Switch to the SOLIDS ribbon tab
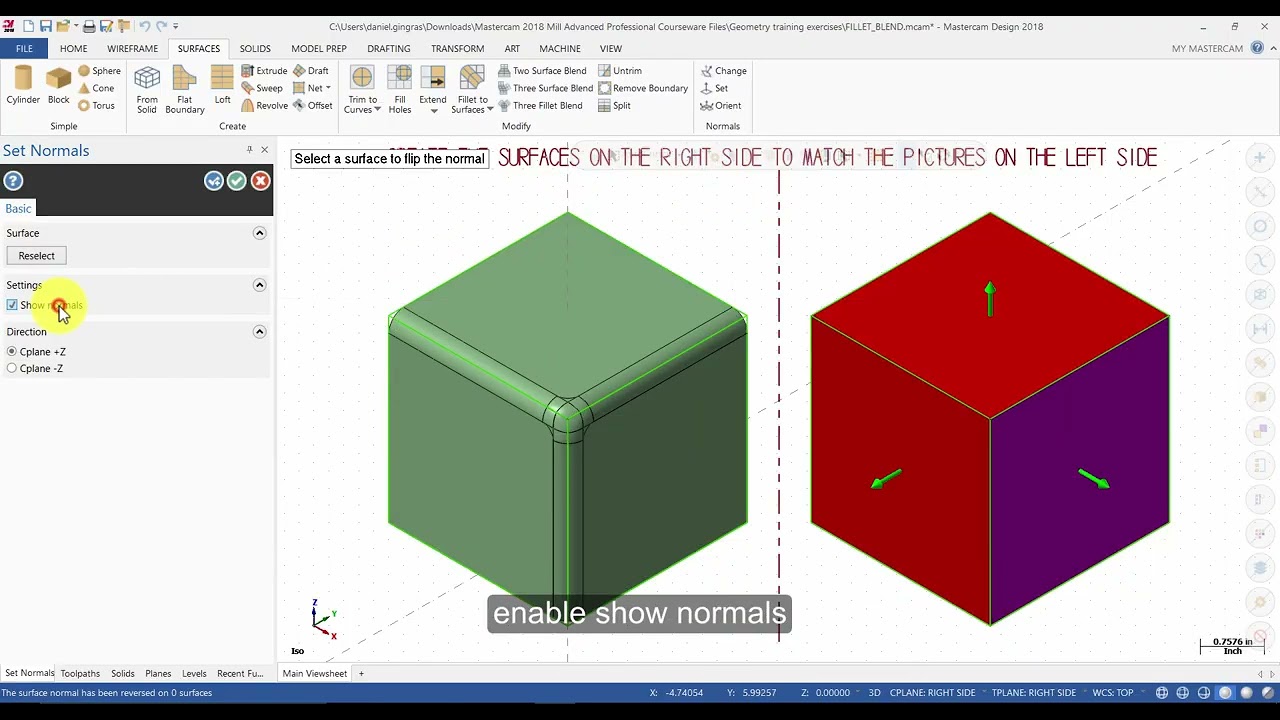The width and height of the screenshot is (1280, 720). (x=255, y=48)
